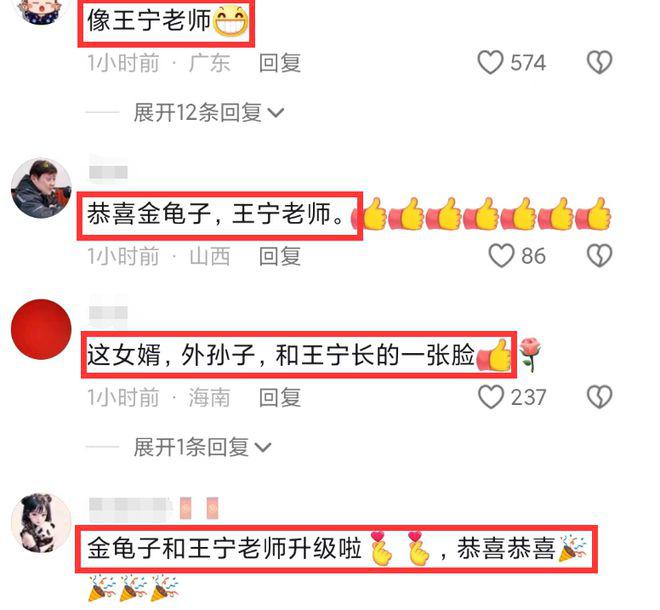Open the middle-aged man's avatar profile
Image resolution: width=660 pixels, height=610 pixels.
pos(41,188)
